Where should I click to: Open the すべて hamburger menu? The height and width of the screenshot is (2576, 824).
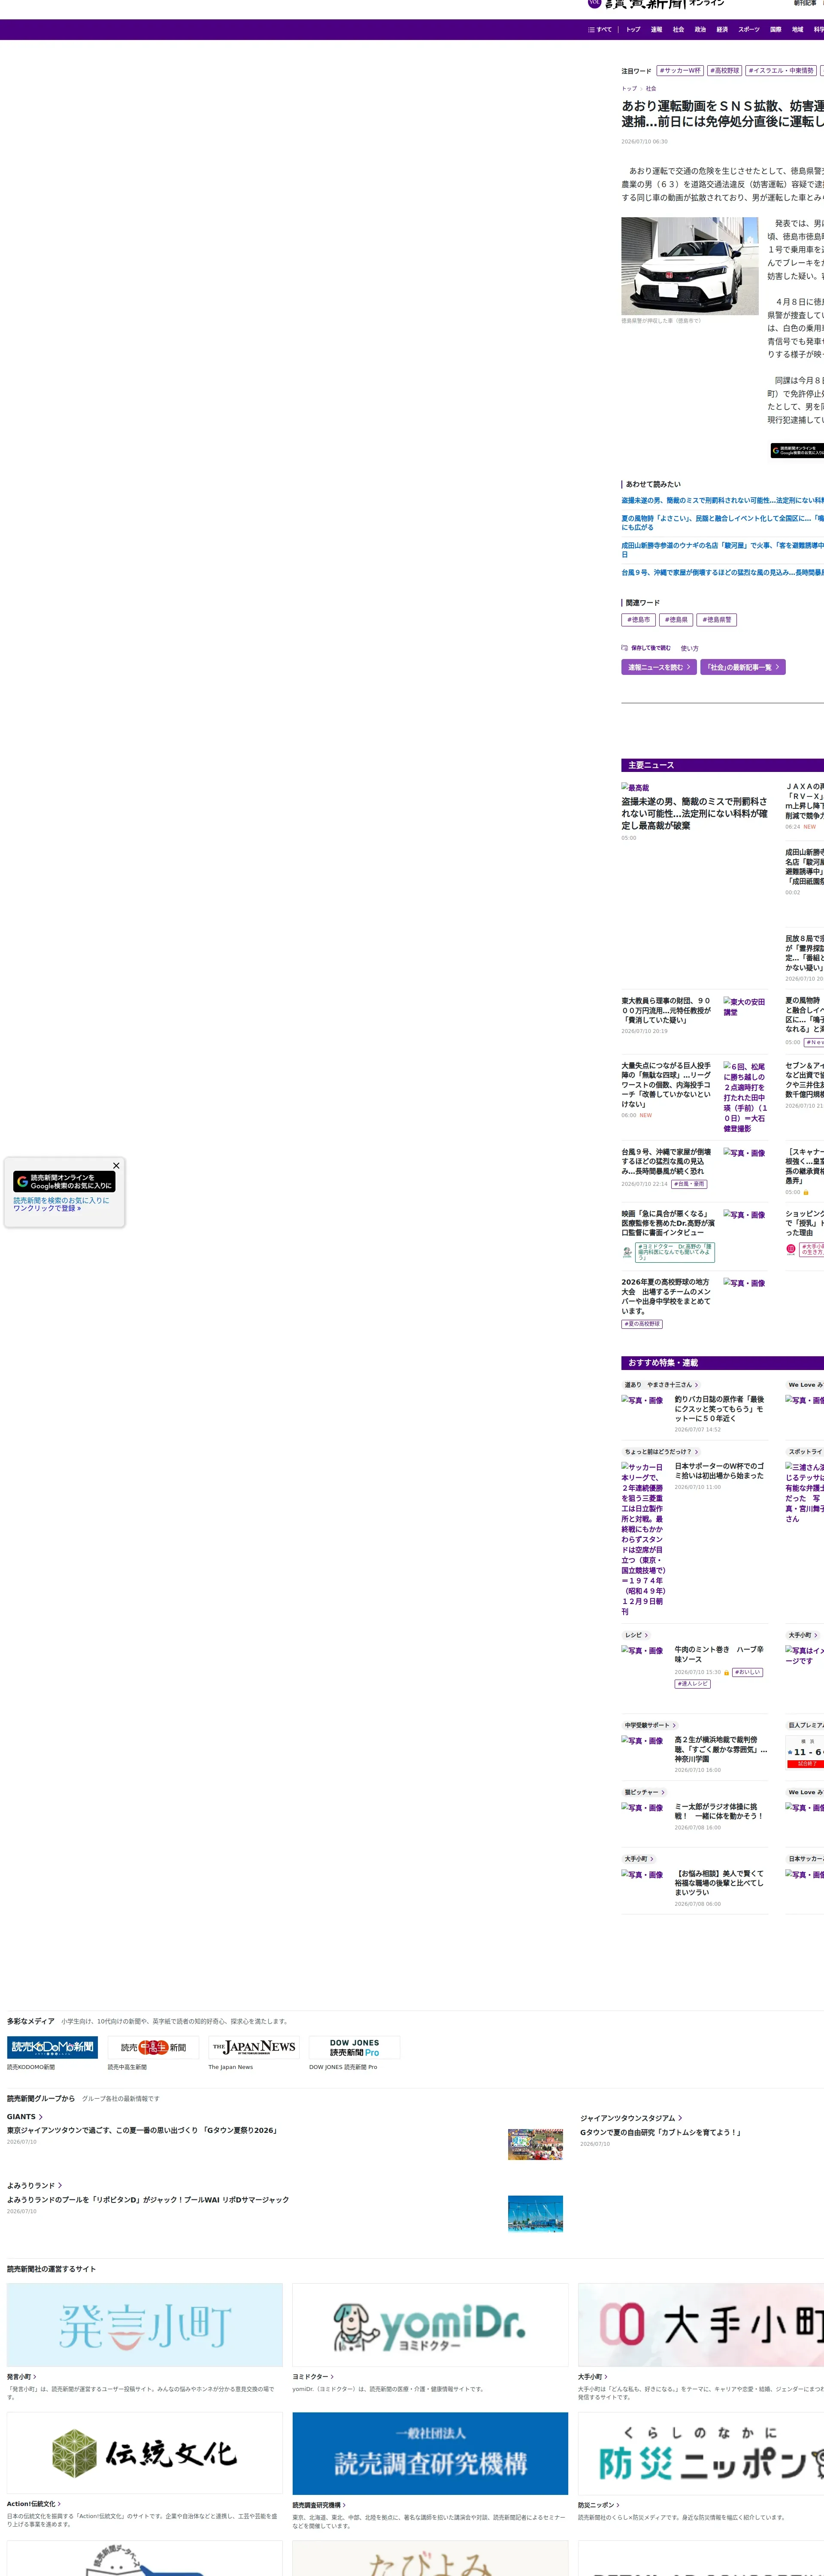600,30
